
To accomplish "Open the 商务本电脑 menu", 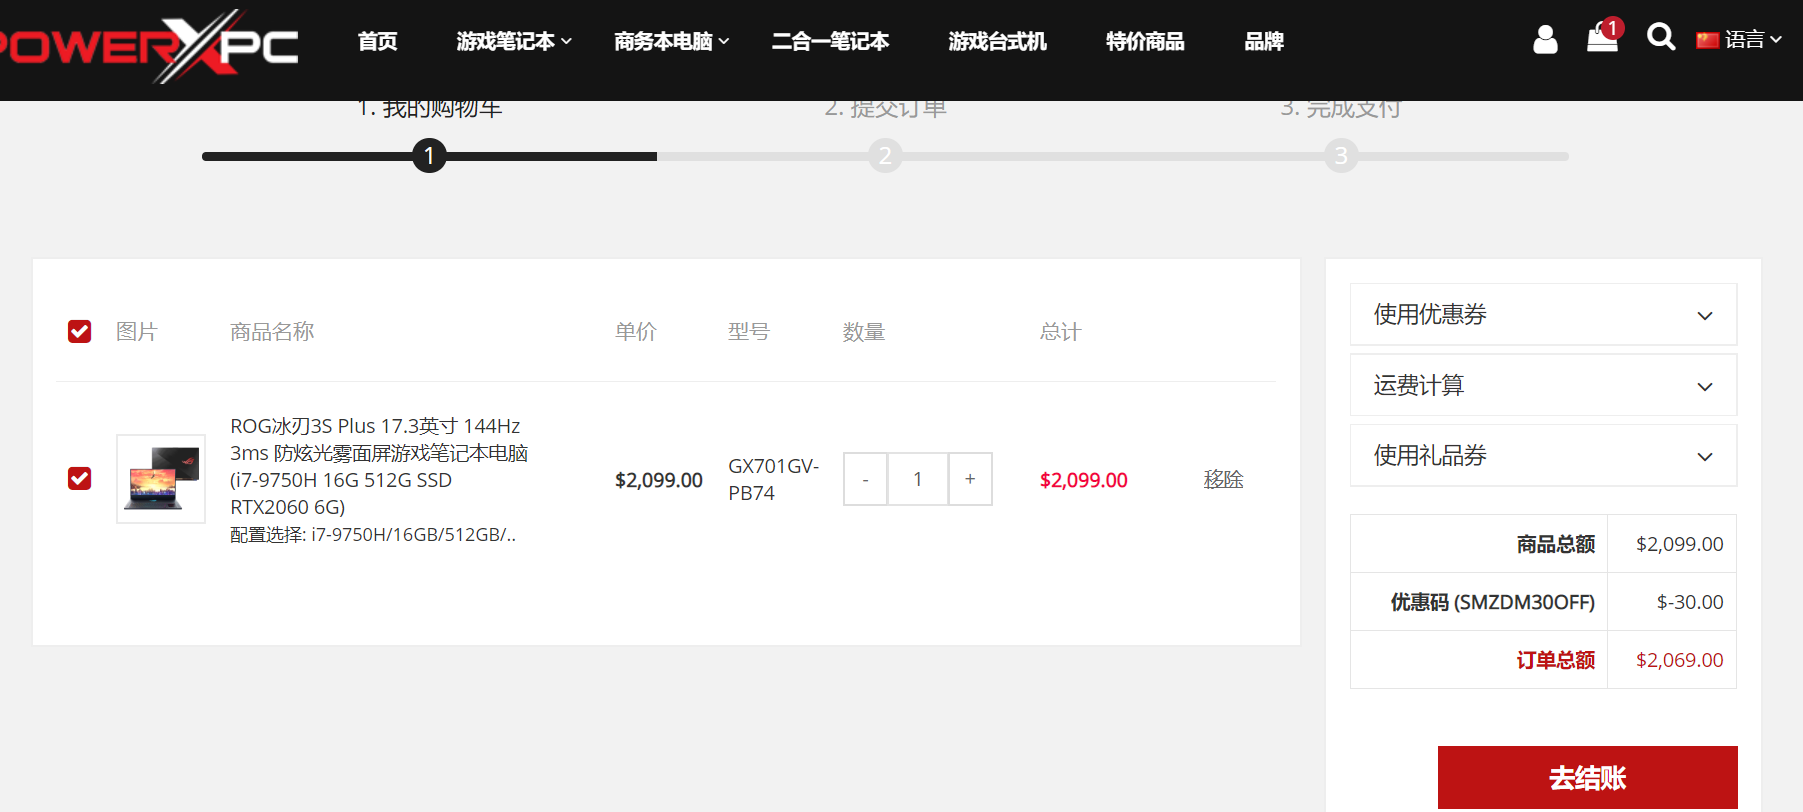I will (x=672, y=41).
